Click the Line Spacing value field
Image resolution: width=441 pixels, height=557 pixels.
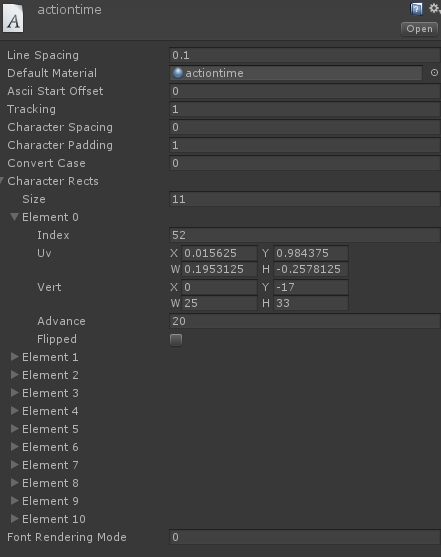click(x=305, y=55)
